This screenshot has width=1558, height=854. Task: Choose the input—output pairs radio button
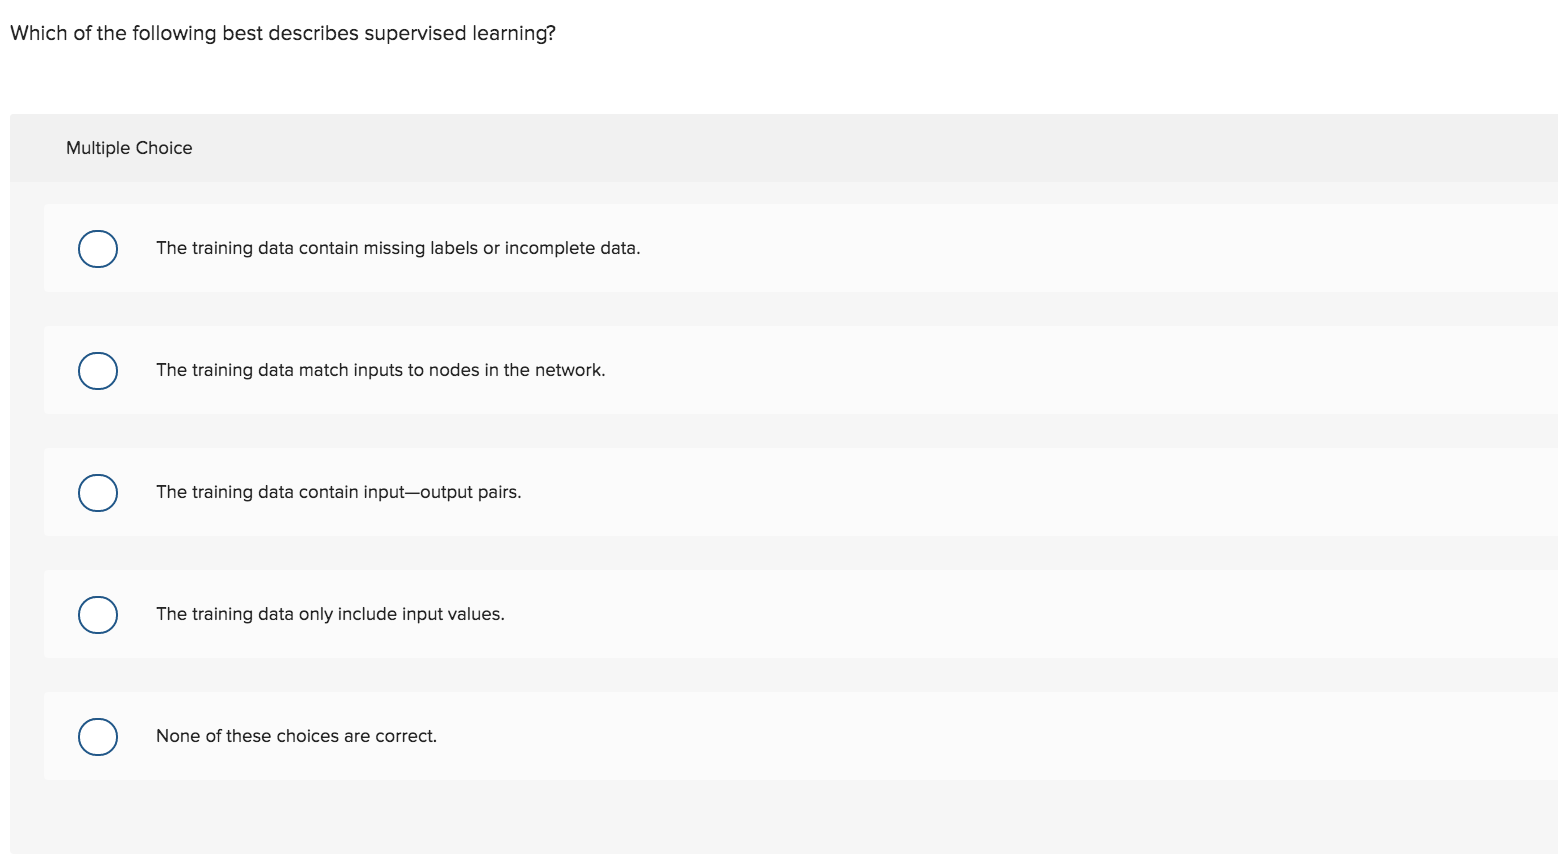coord(98,492)
